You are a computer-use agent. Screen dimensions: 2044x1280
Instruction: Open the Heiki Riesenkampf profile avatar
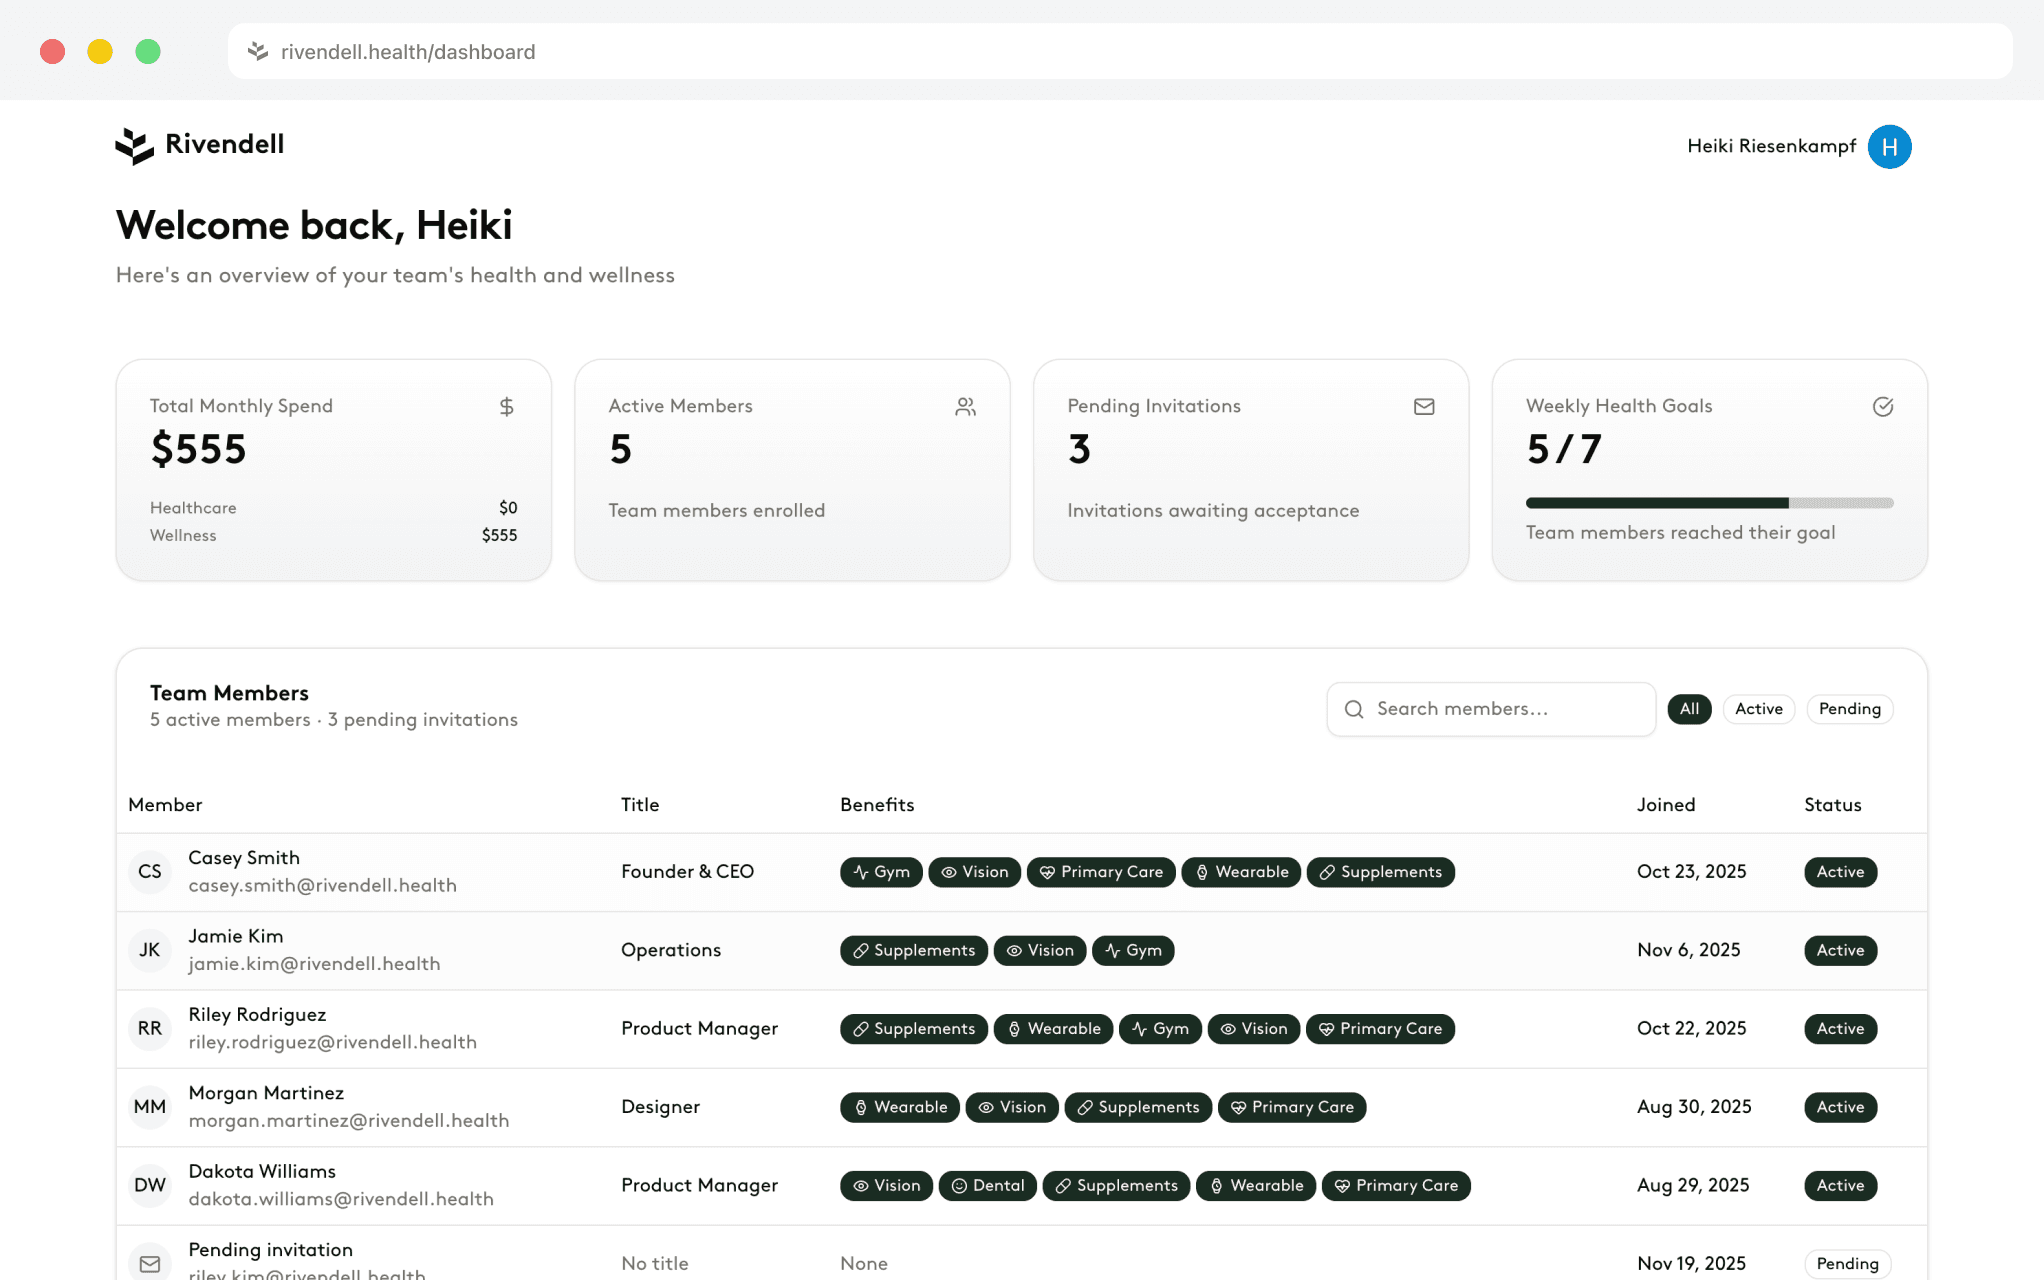[x=1889, y=147]
